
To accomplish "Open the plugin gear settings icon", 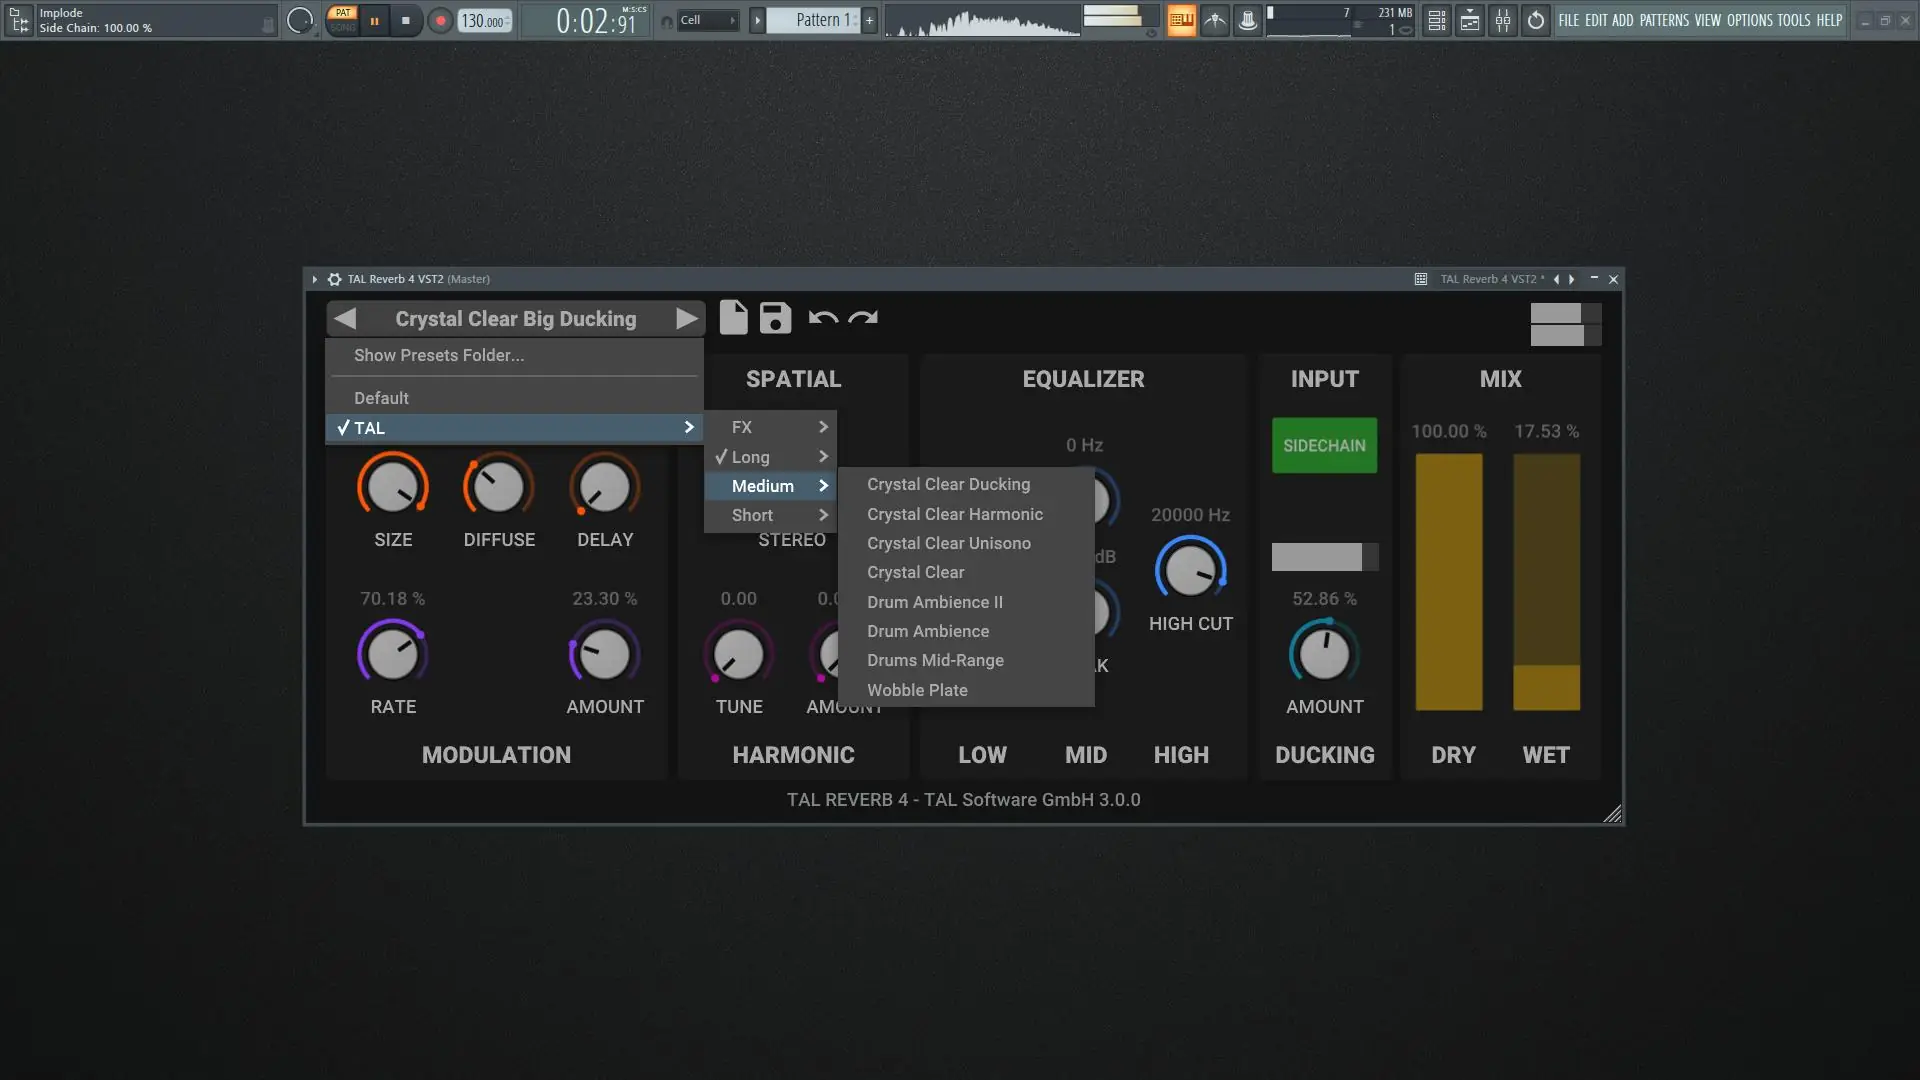I will 335,279.
